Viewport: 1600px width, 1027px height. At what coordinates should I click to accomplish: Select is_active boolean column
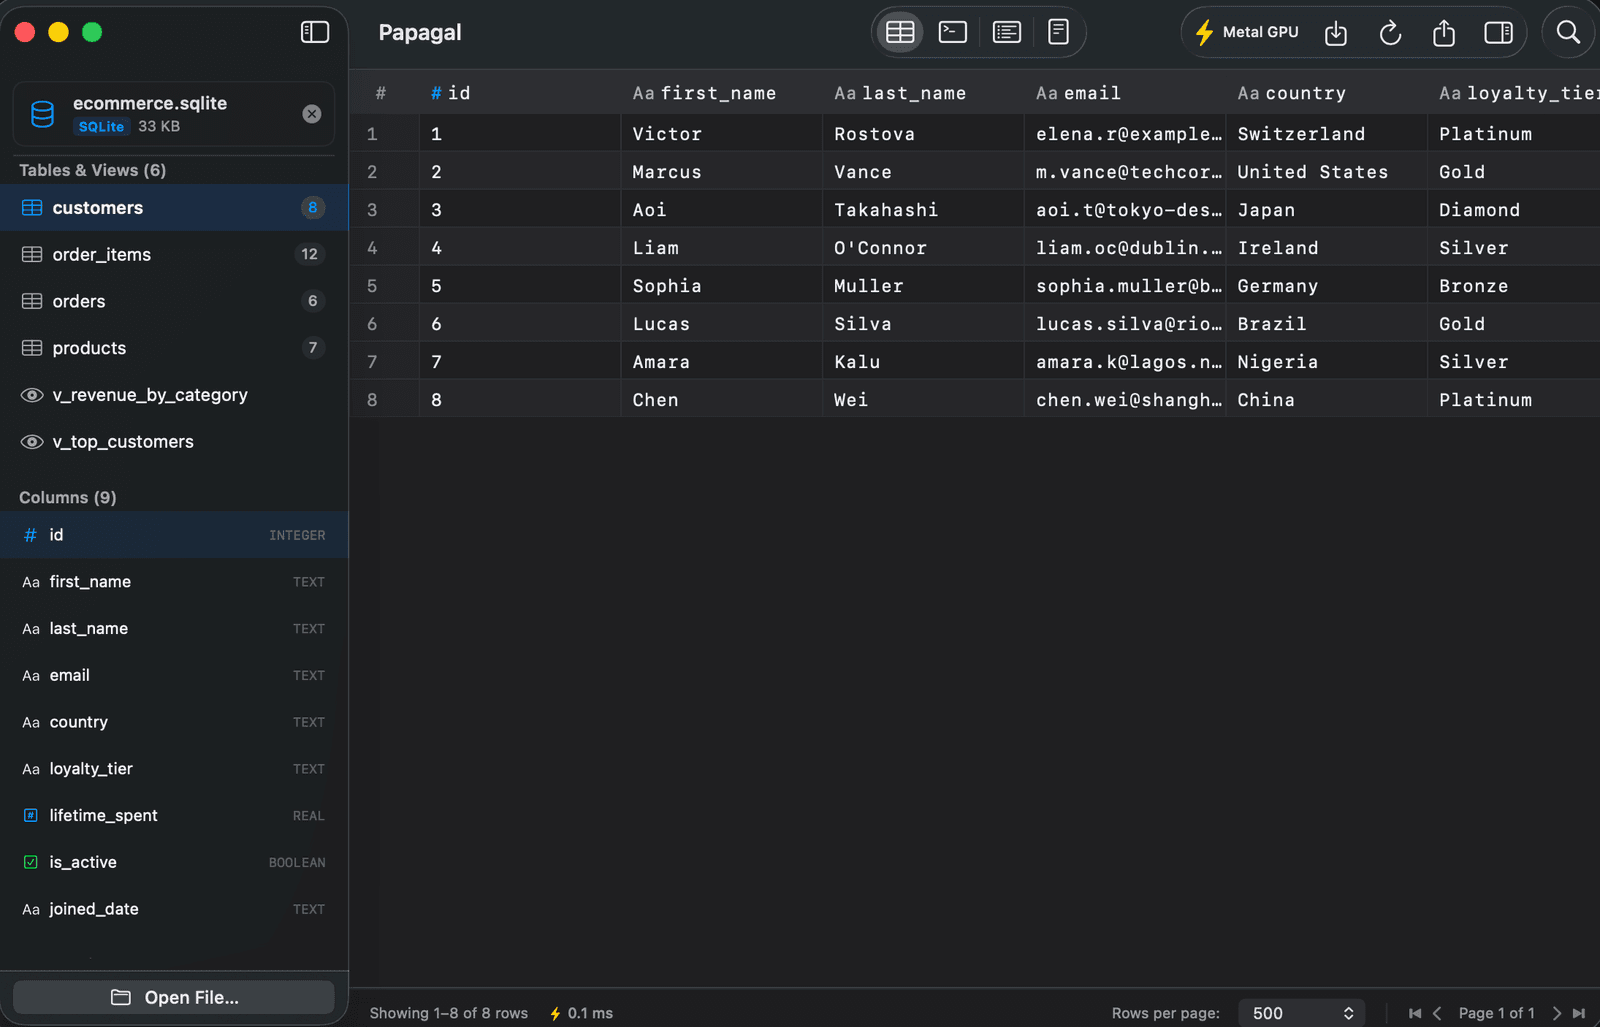174,862
